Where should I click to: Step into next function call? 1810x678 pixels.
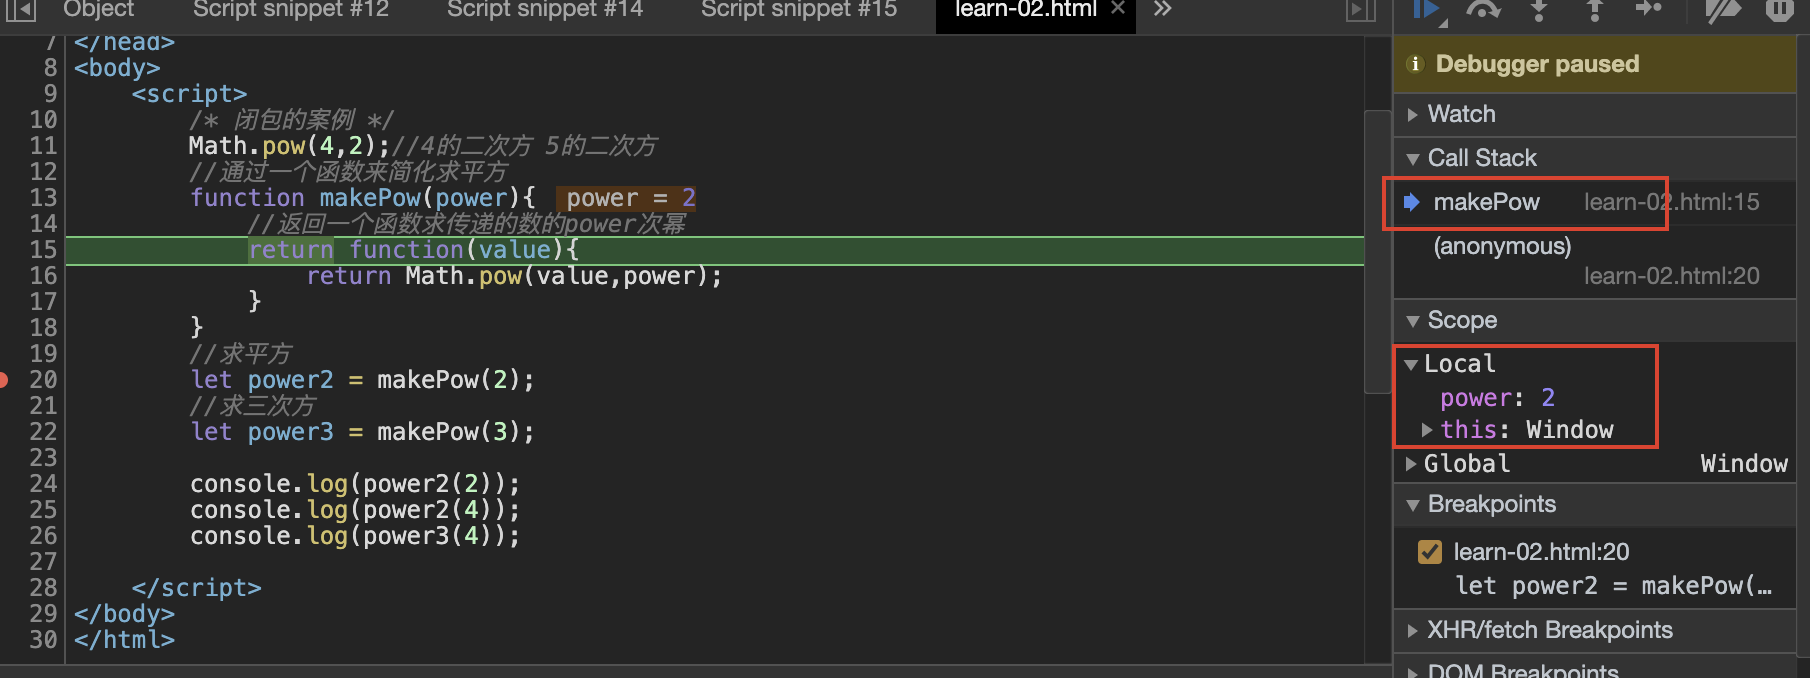click(1539, 10)
